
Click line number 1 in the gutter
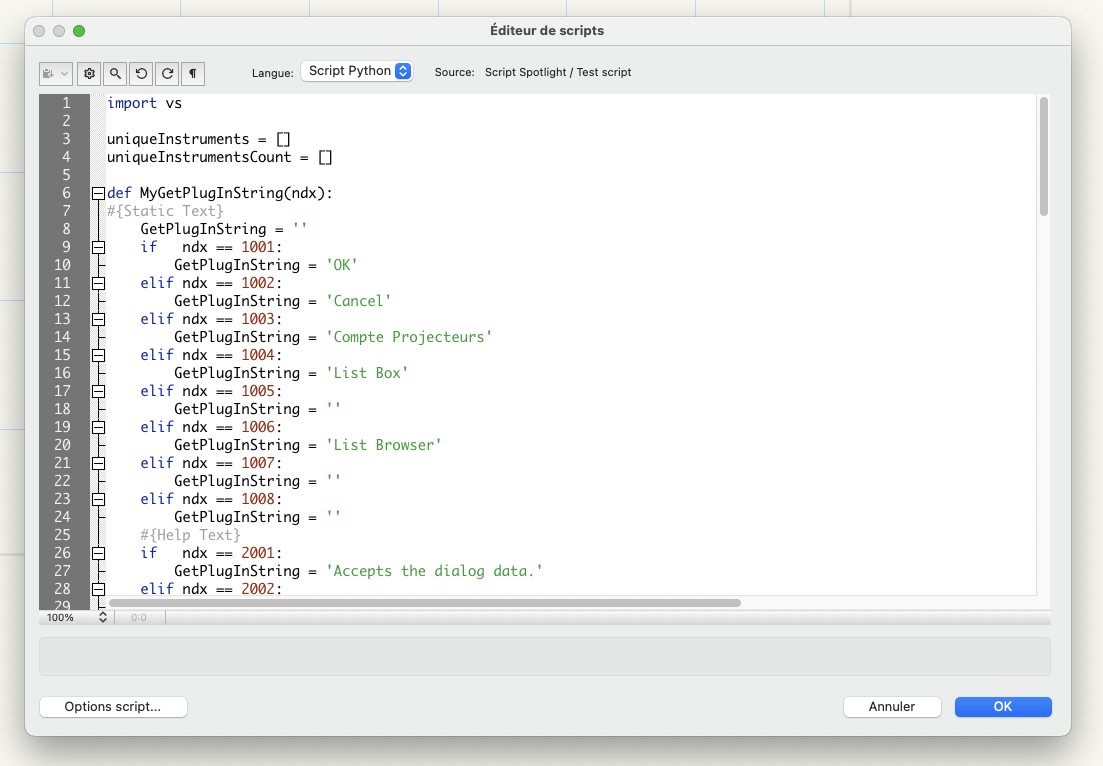point(66,103)
